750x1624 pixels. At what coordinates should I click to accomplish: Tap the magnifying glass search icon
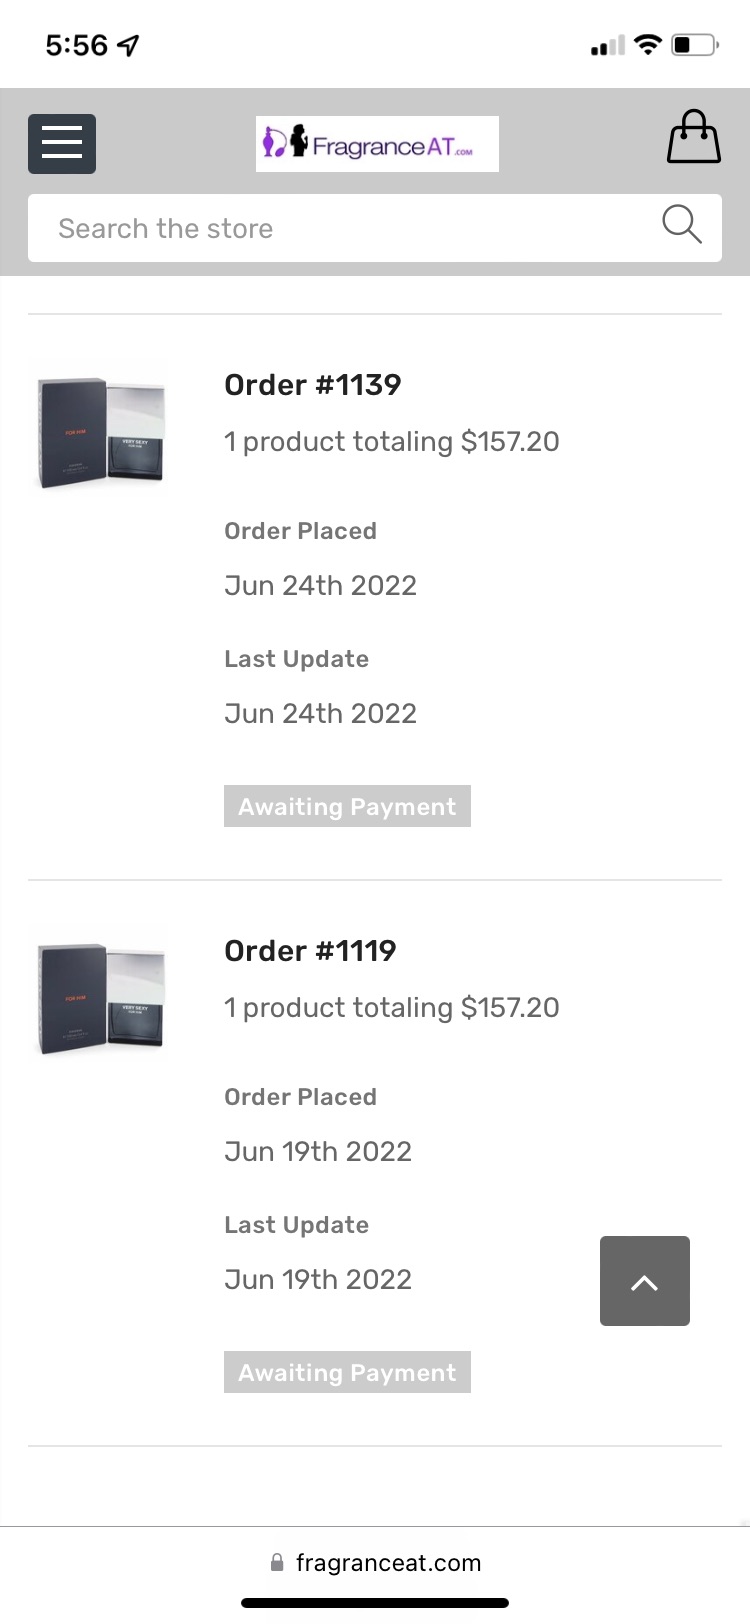(681, 225)
